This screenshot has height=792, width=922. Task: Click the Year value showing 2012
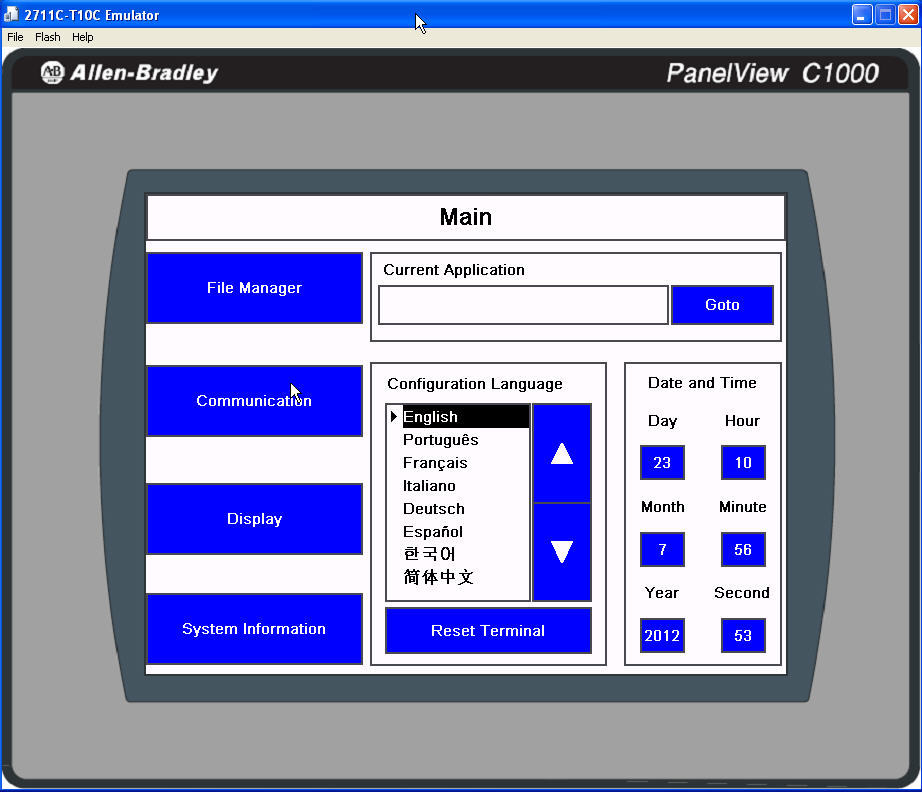[x=662, y=635]
